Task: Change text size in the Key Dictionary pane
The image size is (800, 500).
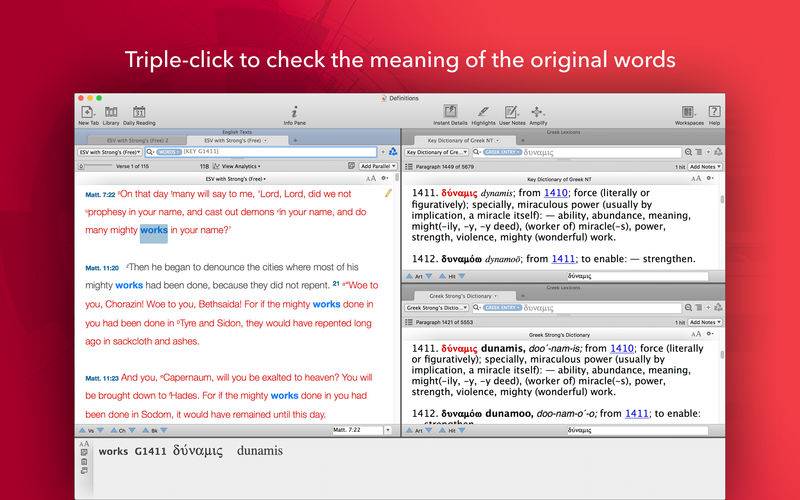Action: [x=696, y=179]
